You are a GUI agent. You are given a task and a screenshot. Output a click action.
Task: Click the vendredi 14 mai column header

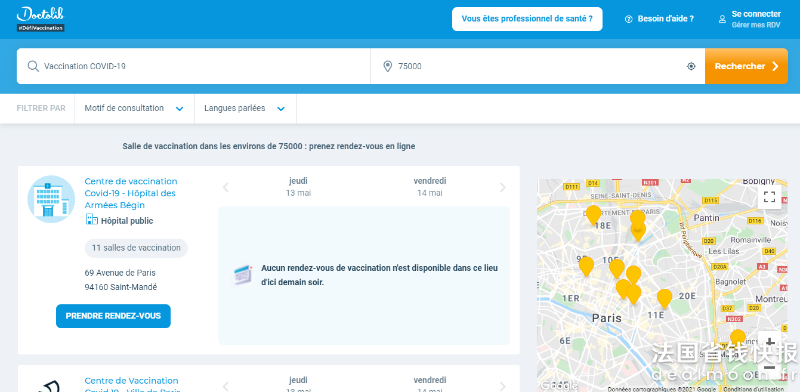click(x=430, y=187)
